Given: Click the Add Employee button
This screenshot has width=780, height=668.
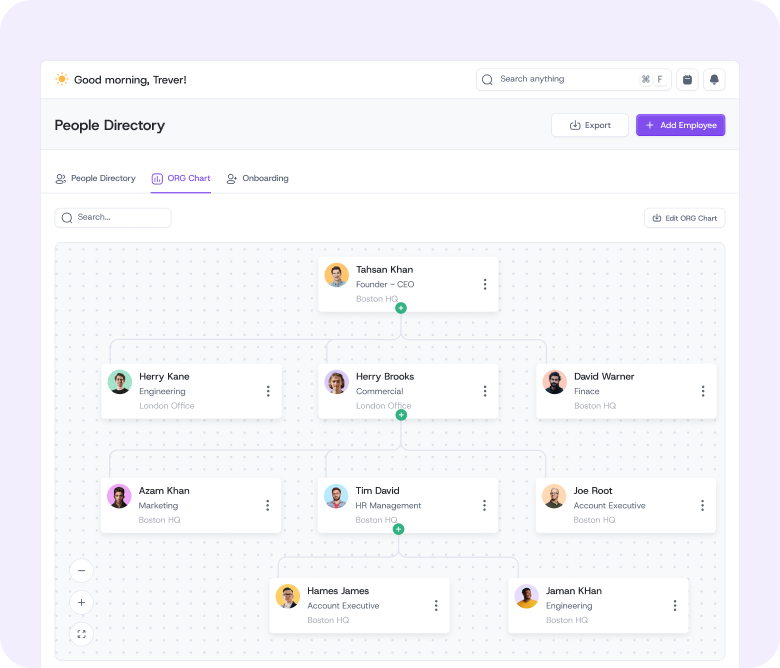Looking at the screenshot, I should [x=680, y=125].
